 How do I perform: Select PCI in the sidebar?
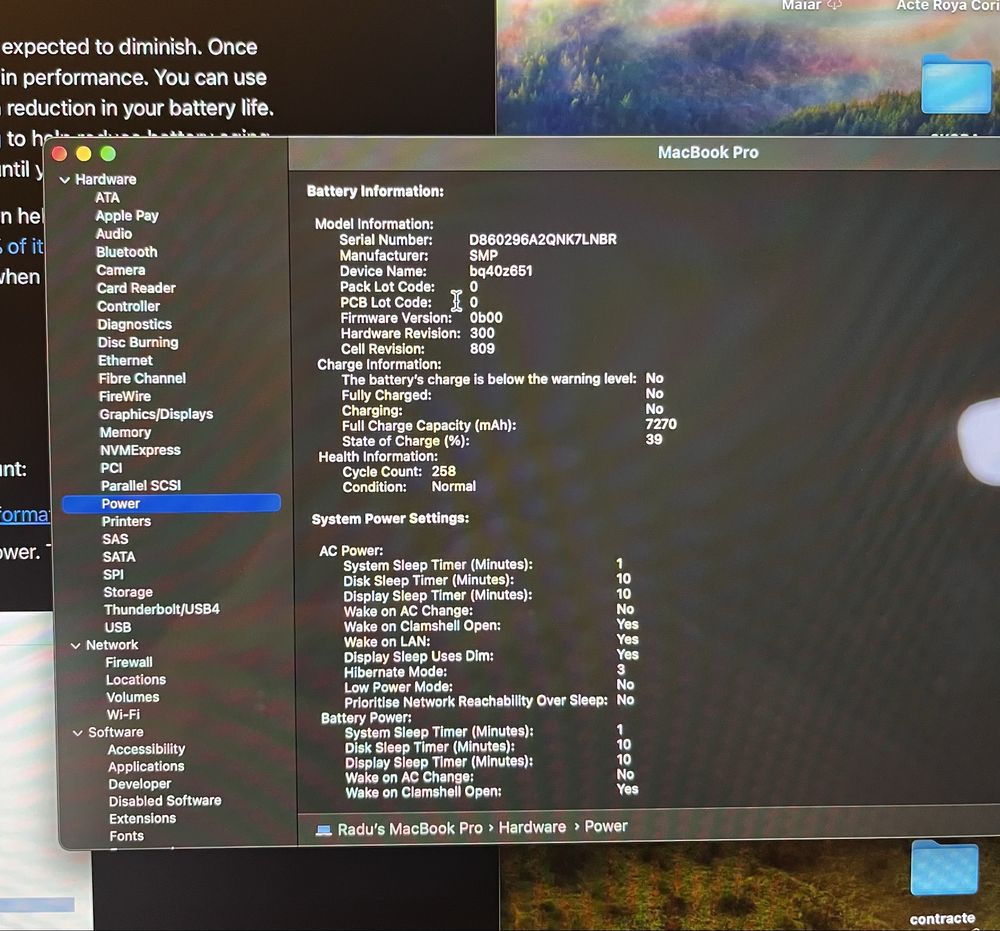111,468
